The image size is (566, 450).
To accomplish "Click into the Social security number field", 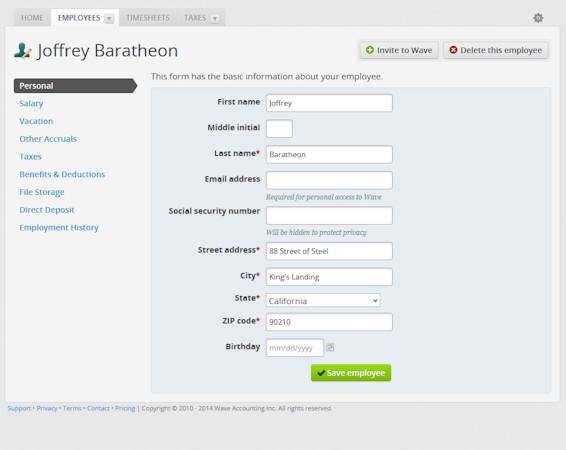I will point(329,215).
